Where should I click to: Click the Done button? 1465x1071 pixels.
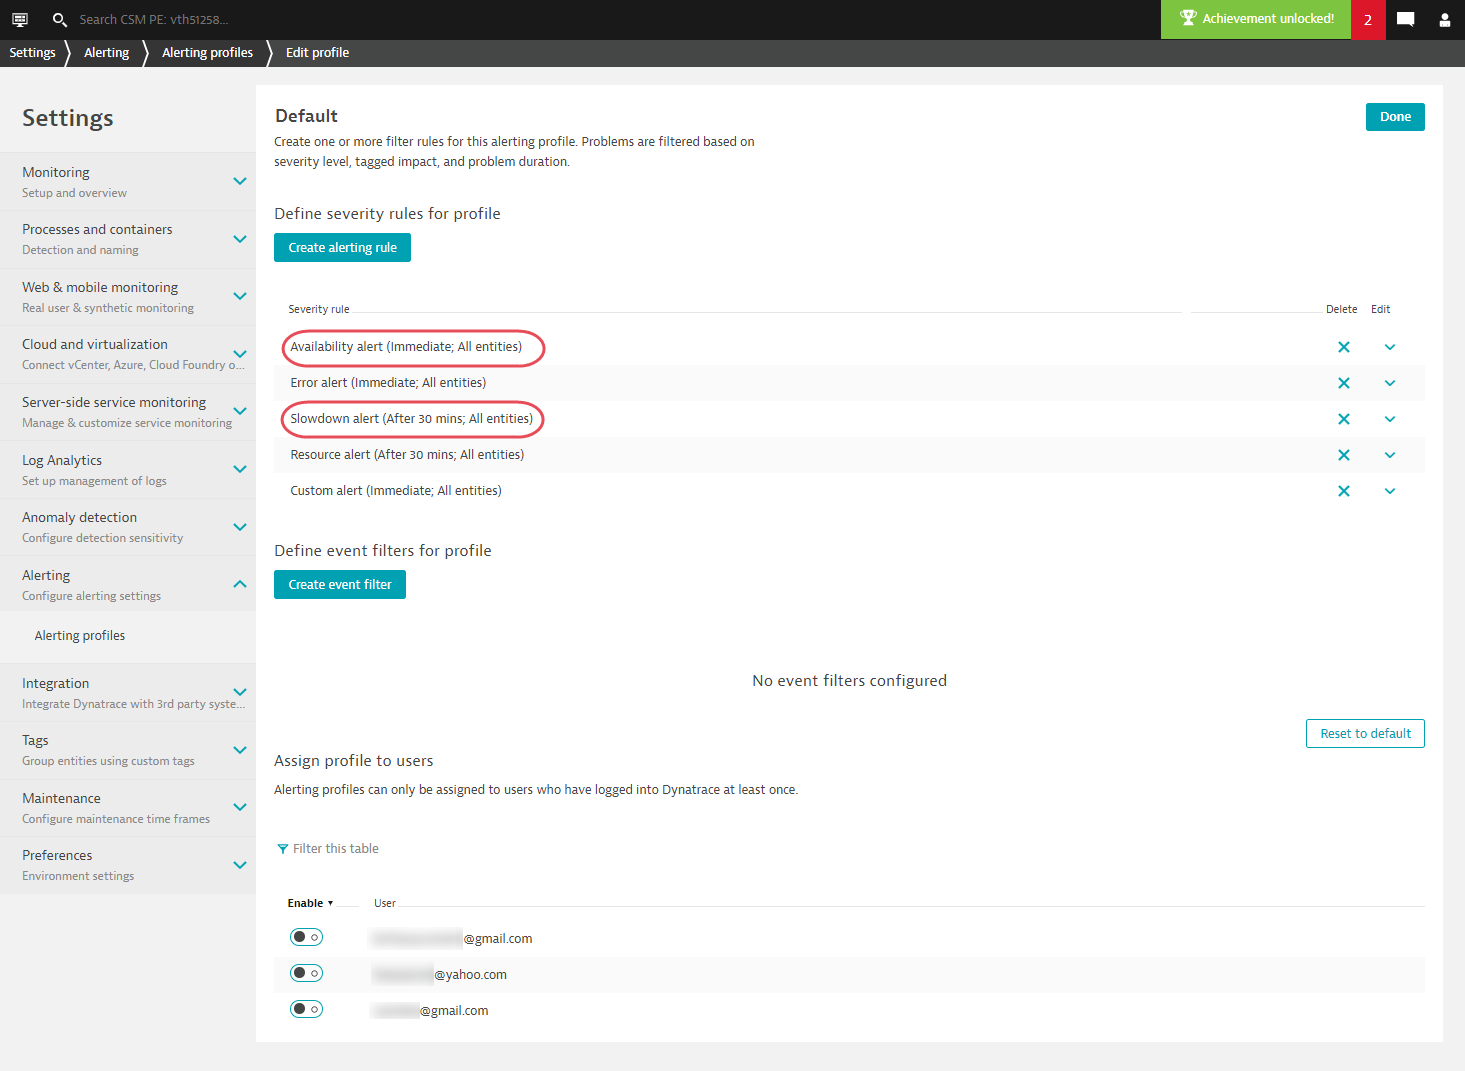(x=1395, y=117)
